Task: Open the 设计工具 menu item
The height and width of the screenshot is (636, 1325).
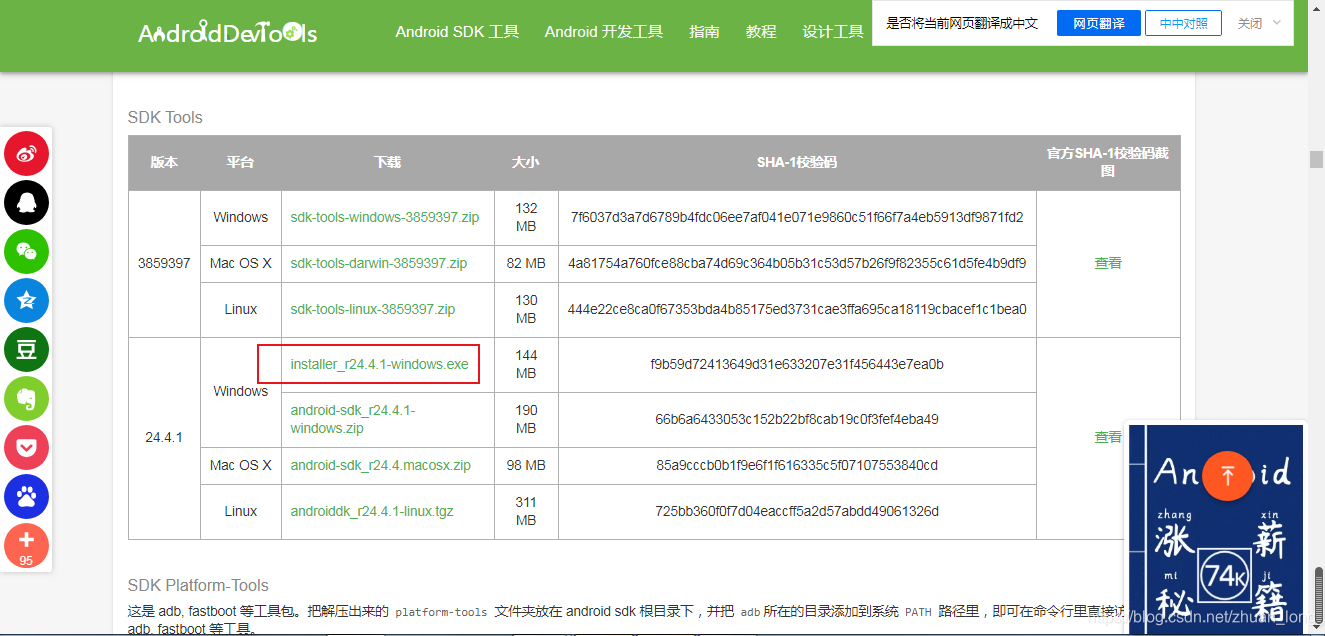Action: tap(833, 32)
